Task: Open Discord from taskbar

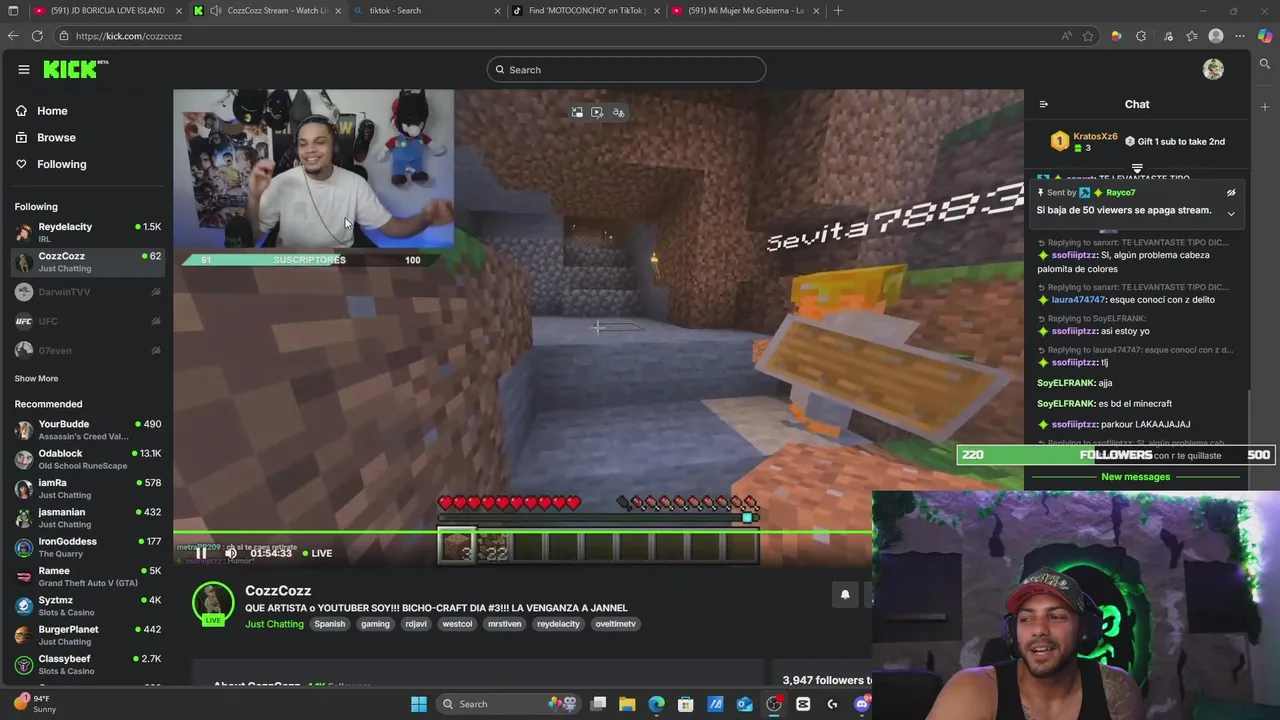Action: (x=862, y=704)
